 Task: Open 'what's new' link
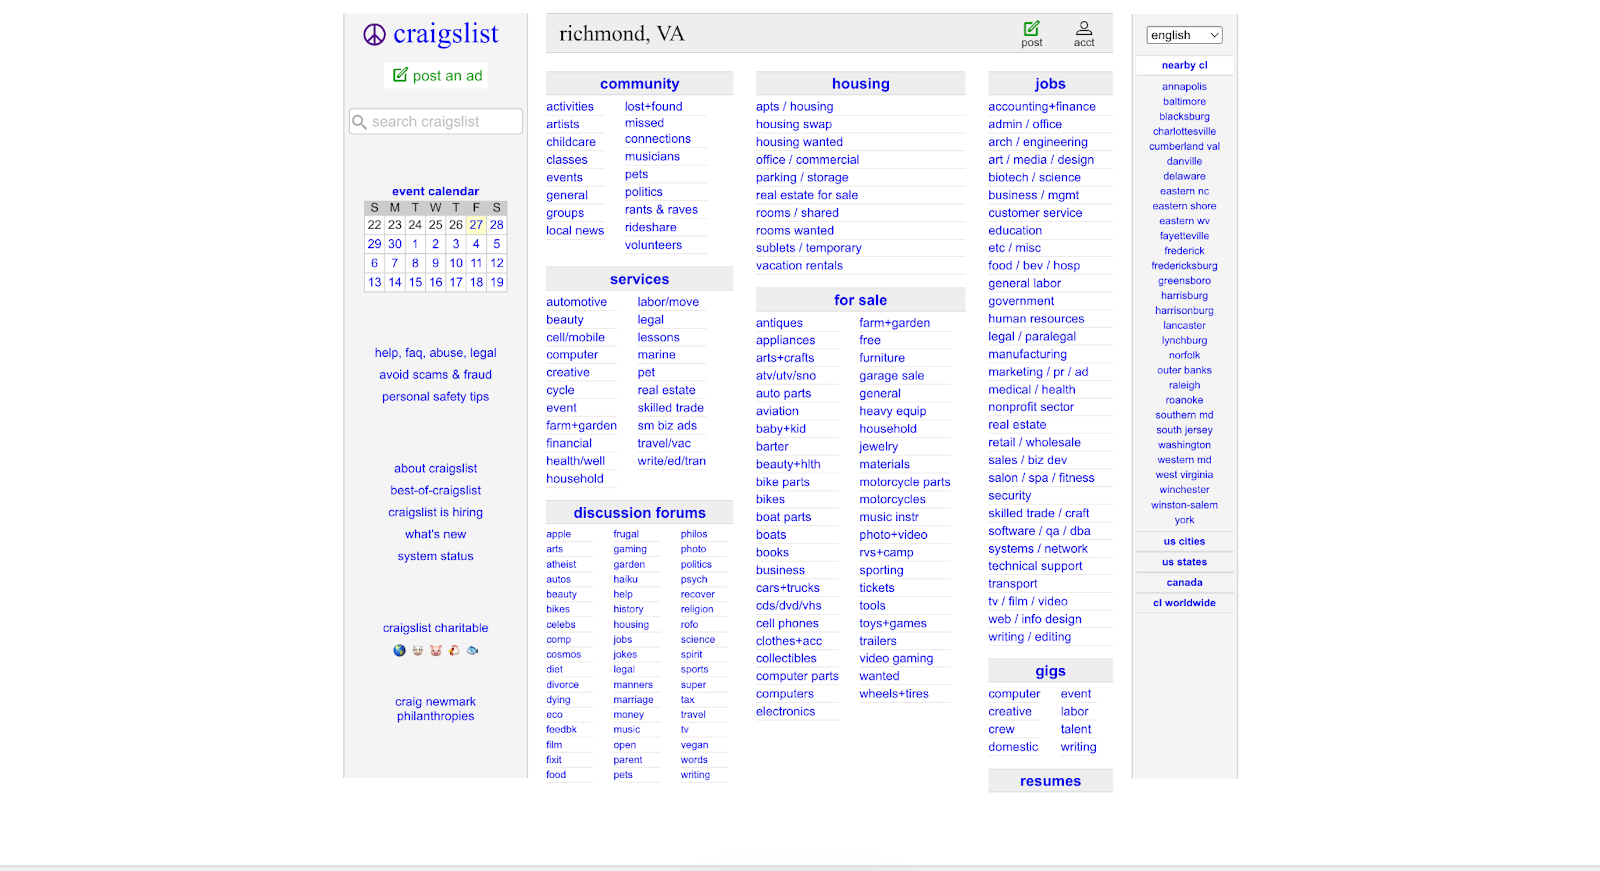click(435, 534)
